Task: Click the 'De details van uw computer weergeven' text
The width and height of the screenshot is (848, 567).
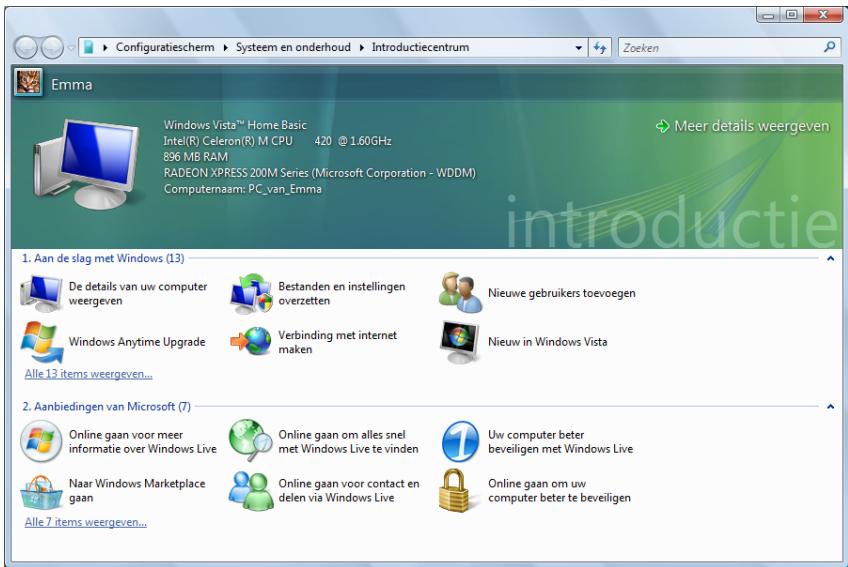Action: point(138,293)
